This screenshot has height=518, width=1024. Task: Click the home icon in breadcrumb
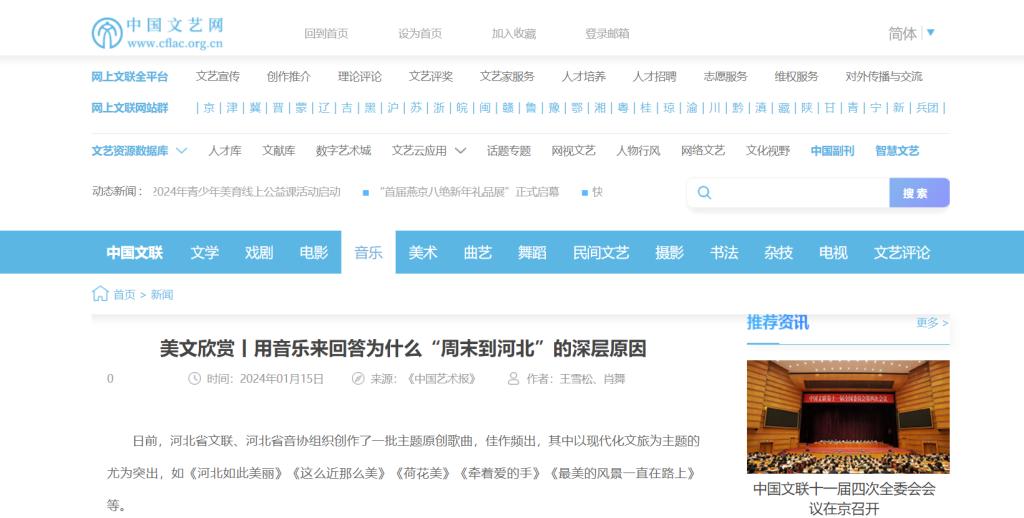click(100, 294)
